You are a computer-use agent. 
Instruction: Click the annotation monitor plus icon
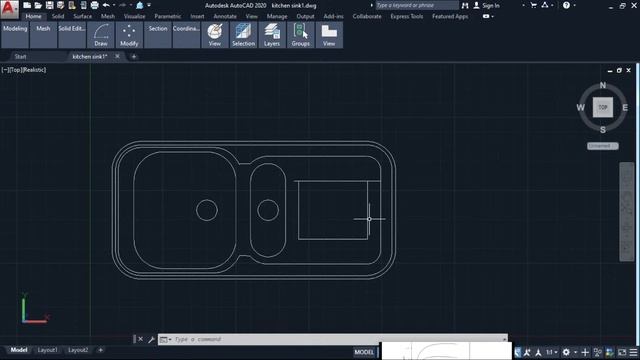click(585, 352)
